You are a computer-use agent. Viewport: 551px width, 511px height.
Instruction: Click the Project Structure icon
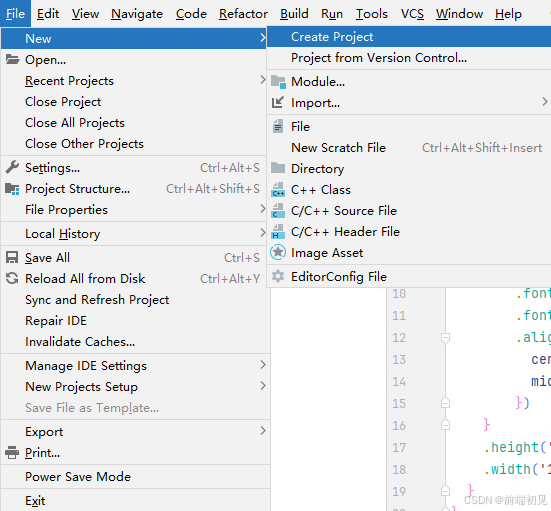pos(12,189)
